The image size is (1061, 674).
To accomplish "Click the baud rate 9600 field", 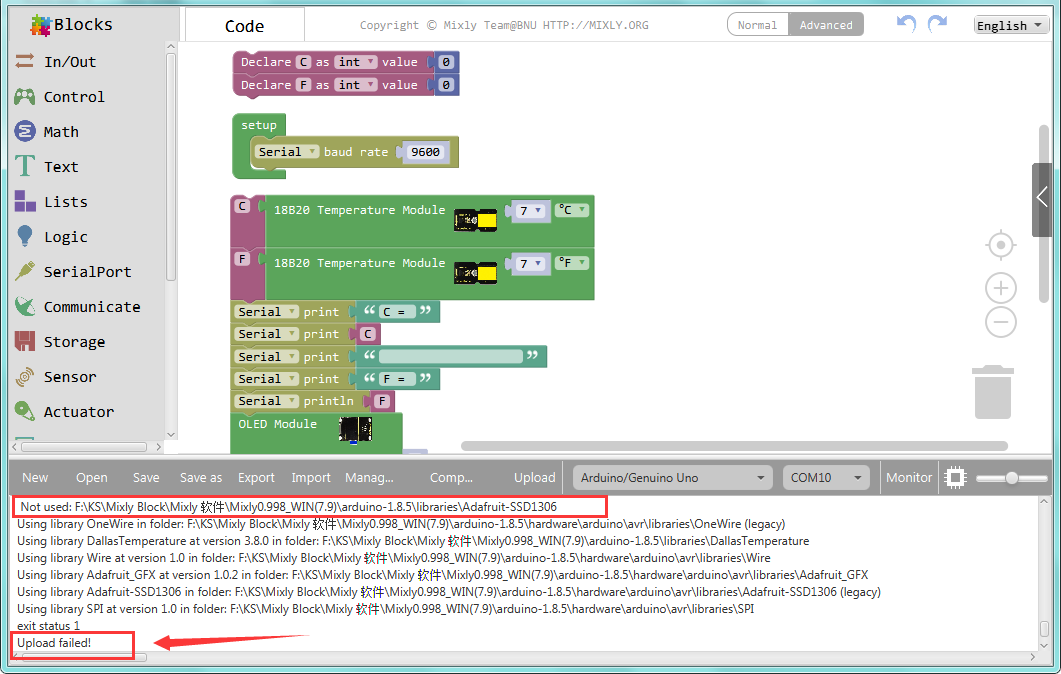I will 426,152.
